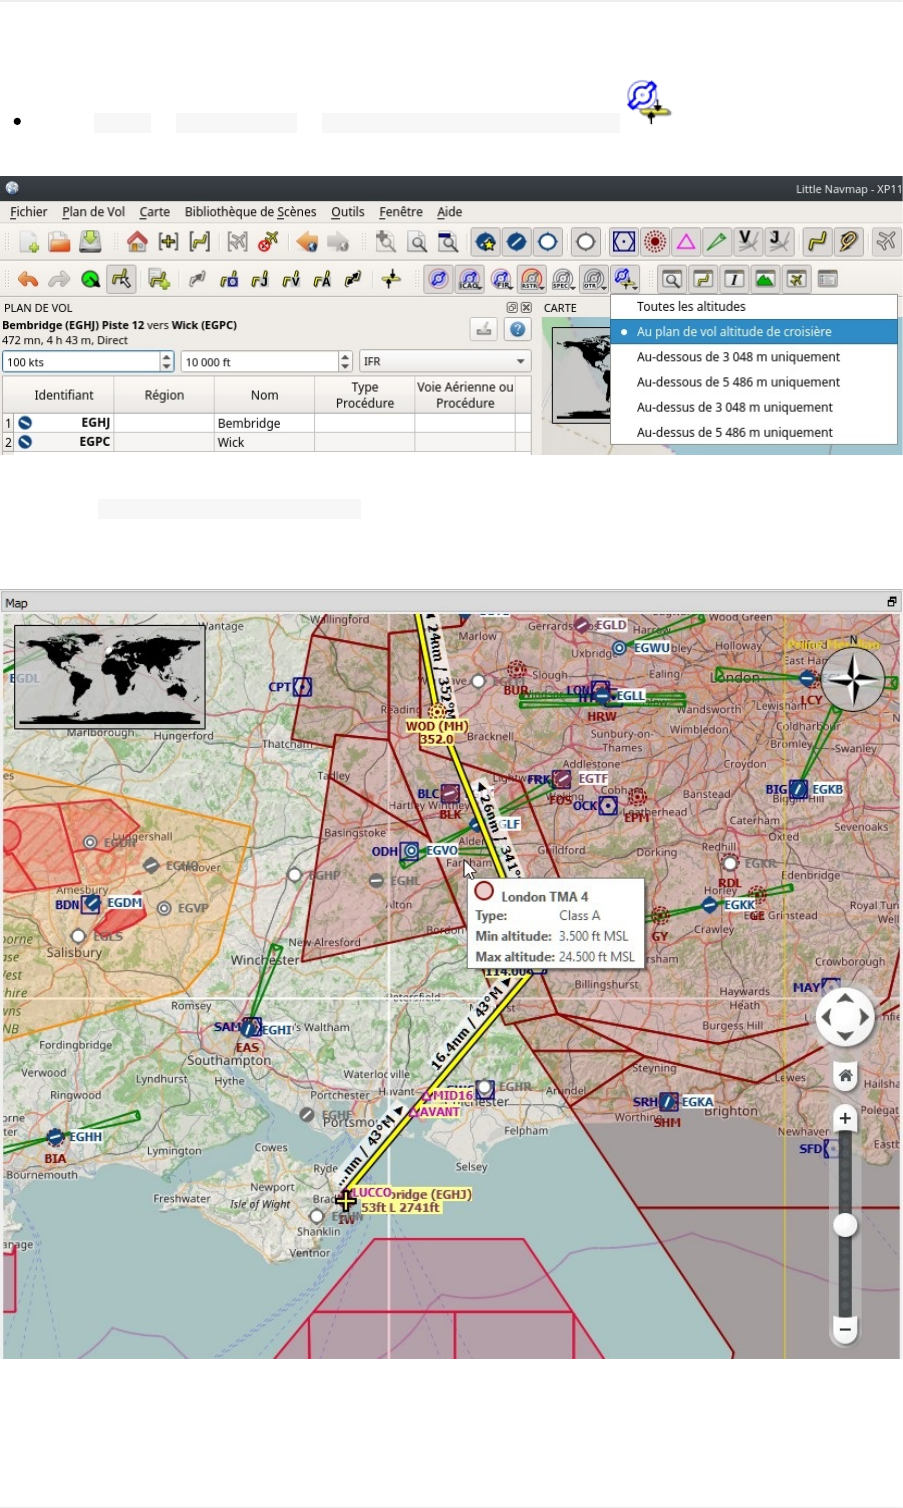Append new waypoint with green plus icon
903x1508 pixels.
[x=159, y=279]
